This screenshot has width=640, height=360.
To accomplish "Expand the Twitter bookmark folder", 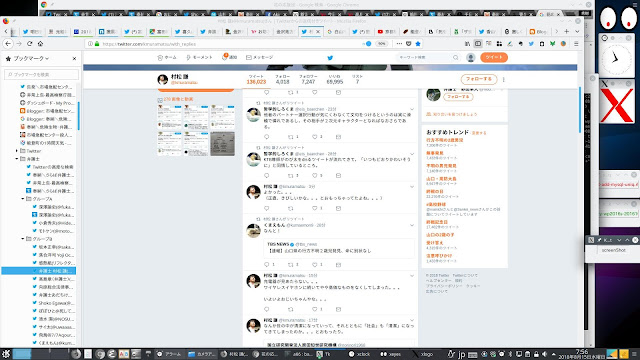I will (17, 151).
